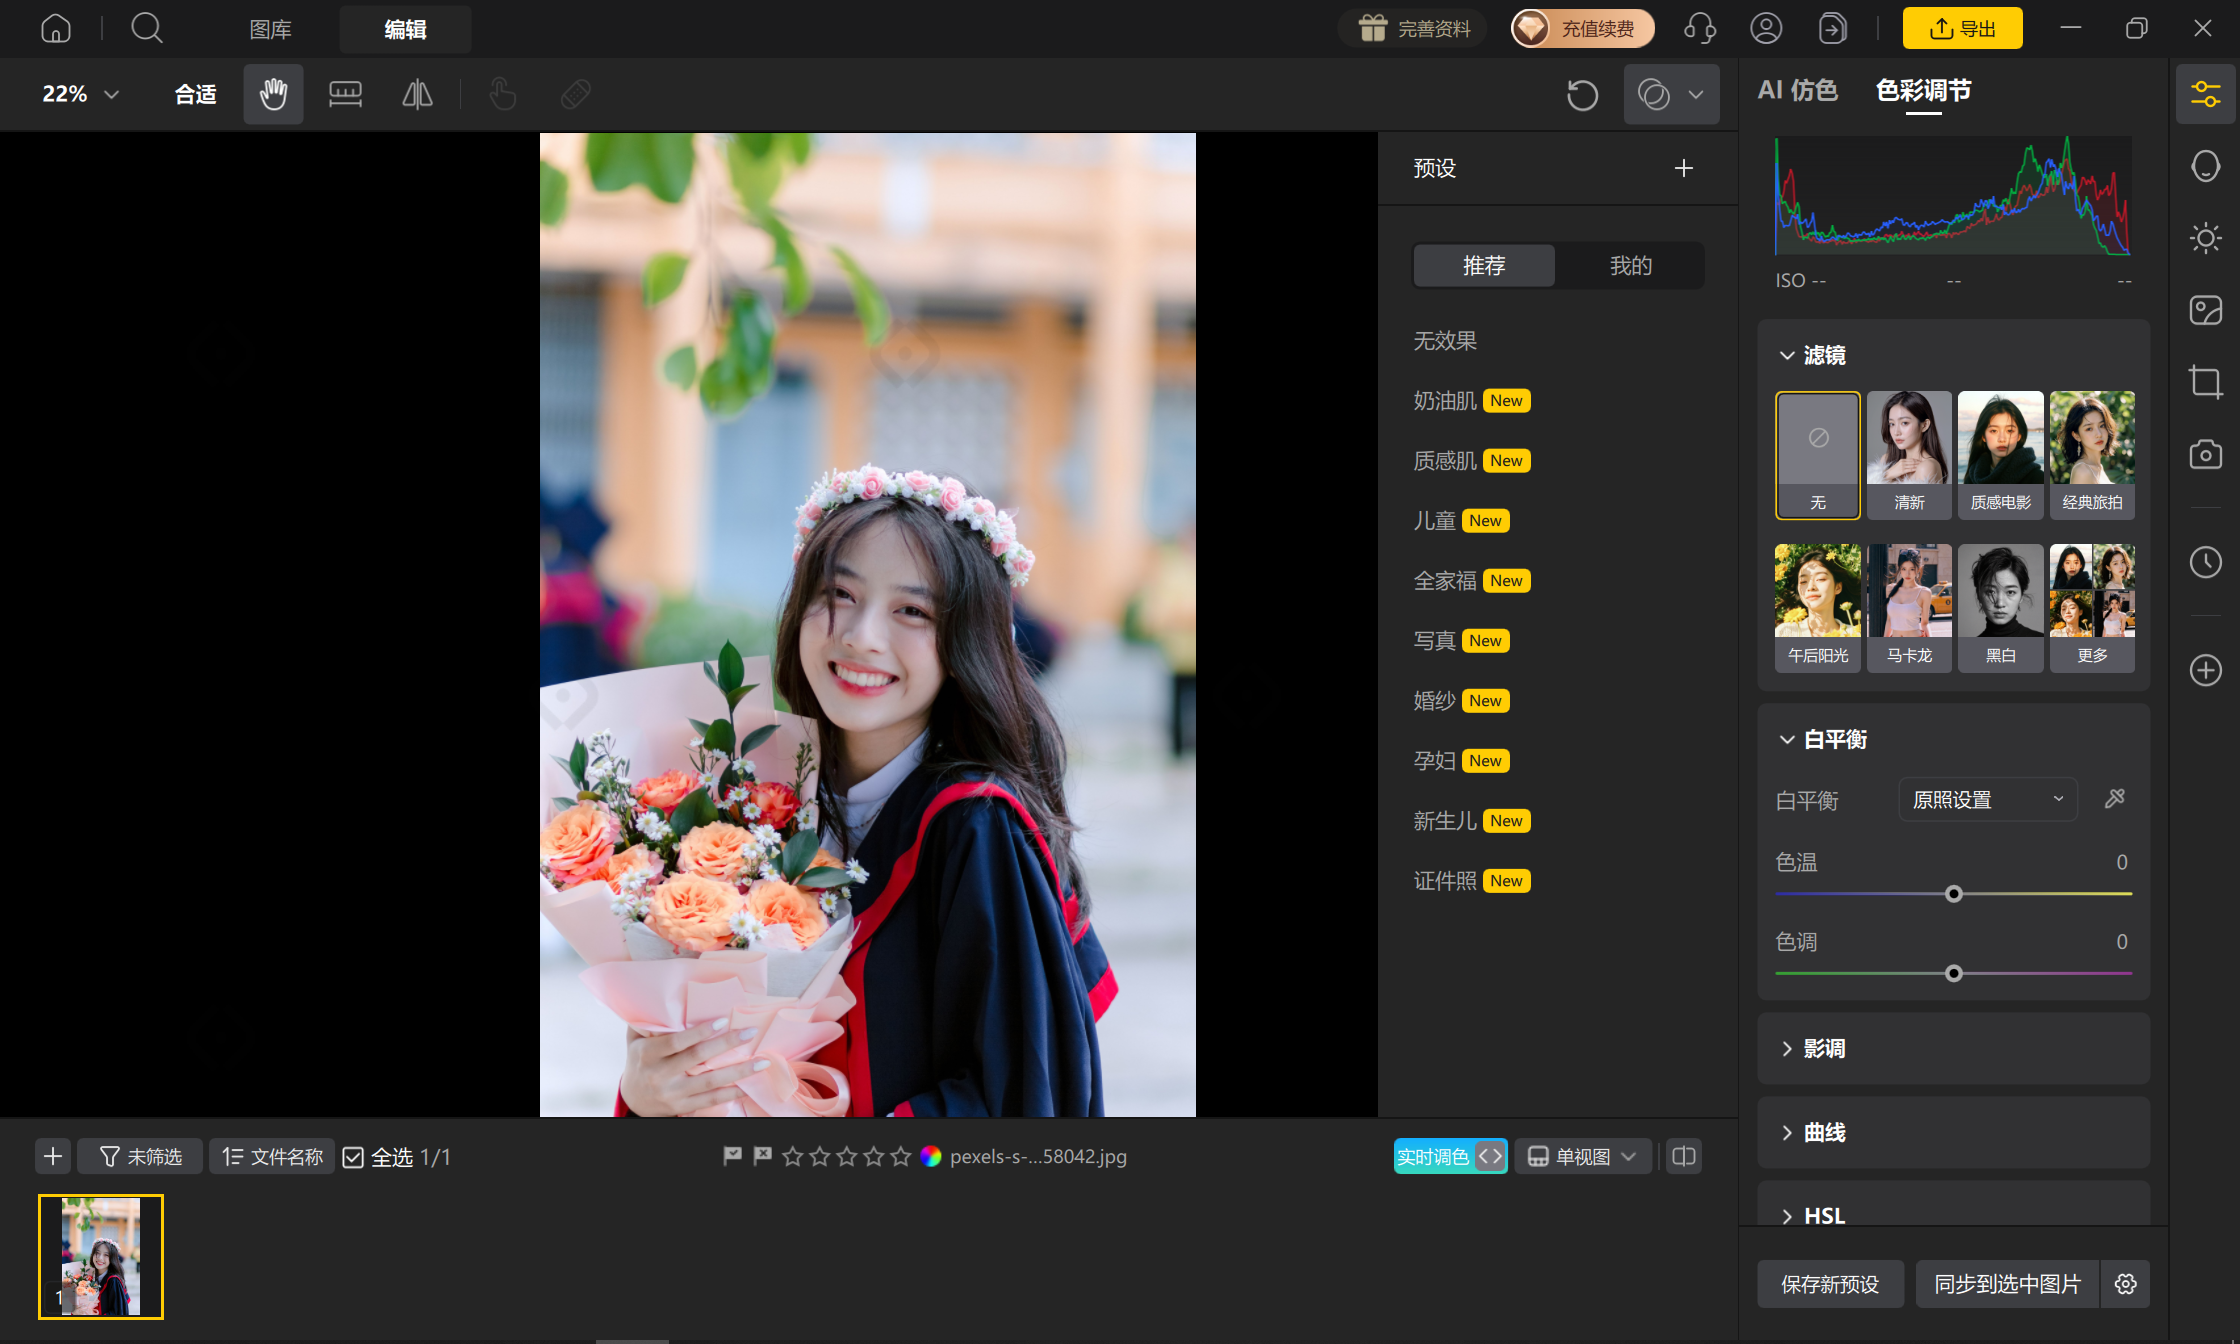The height and width of the screenshot is (1344, 2240).
Task: Click the white balance eyedropper icon
Action: [2114, 799]
